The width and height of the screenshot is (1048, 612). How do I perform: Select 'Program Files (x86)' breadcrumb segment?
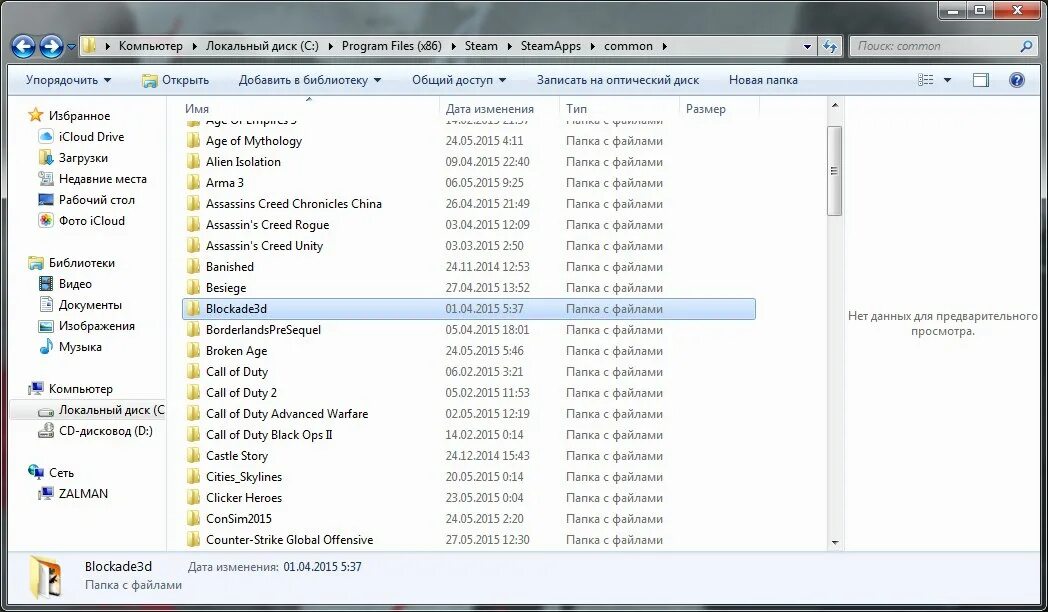392,46
